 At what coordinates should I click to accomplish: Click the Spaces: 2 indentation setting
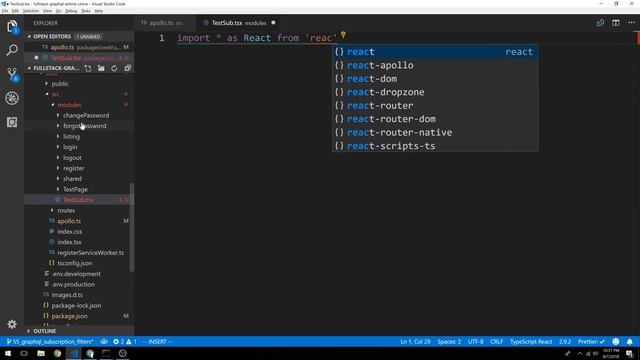pyautogui.click(x=449, y=342)
